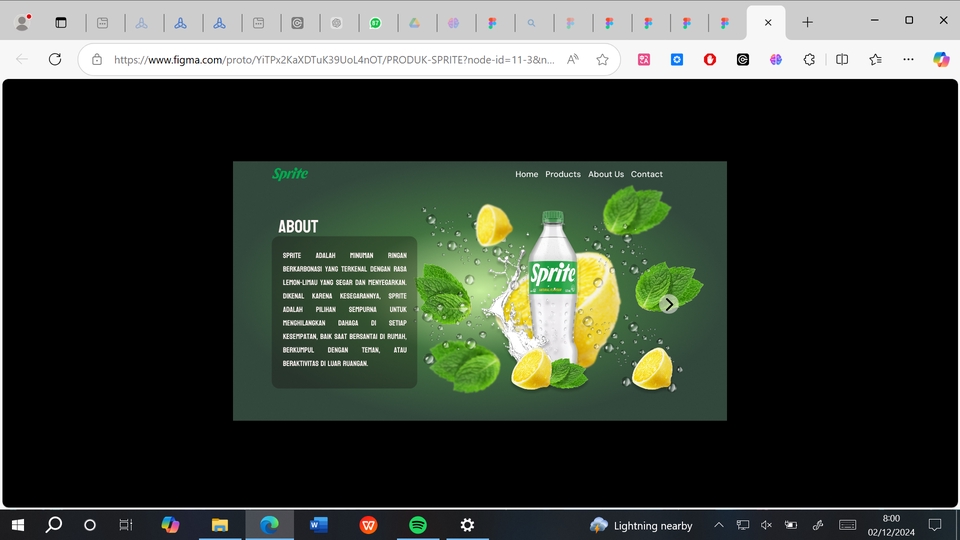Open About Us in Sprite navbar
Image resolution: width=960 pixels, height=540 pixels.
tap(606, 174)
